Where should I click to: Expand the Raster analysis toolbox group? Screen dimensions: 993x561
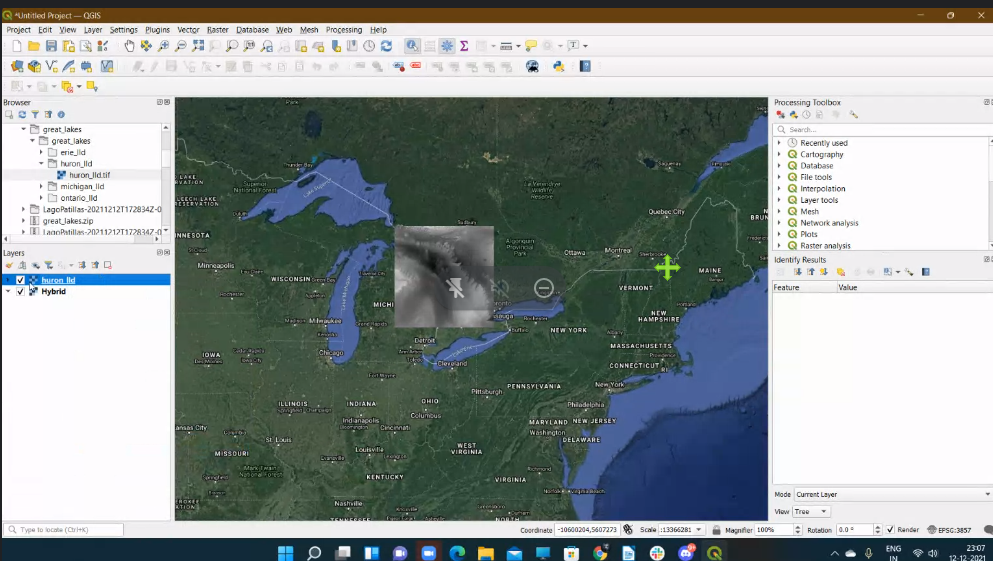[x=780, y=245]
